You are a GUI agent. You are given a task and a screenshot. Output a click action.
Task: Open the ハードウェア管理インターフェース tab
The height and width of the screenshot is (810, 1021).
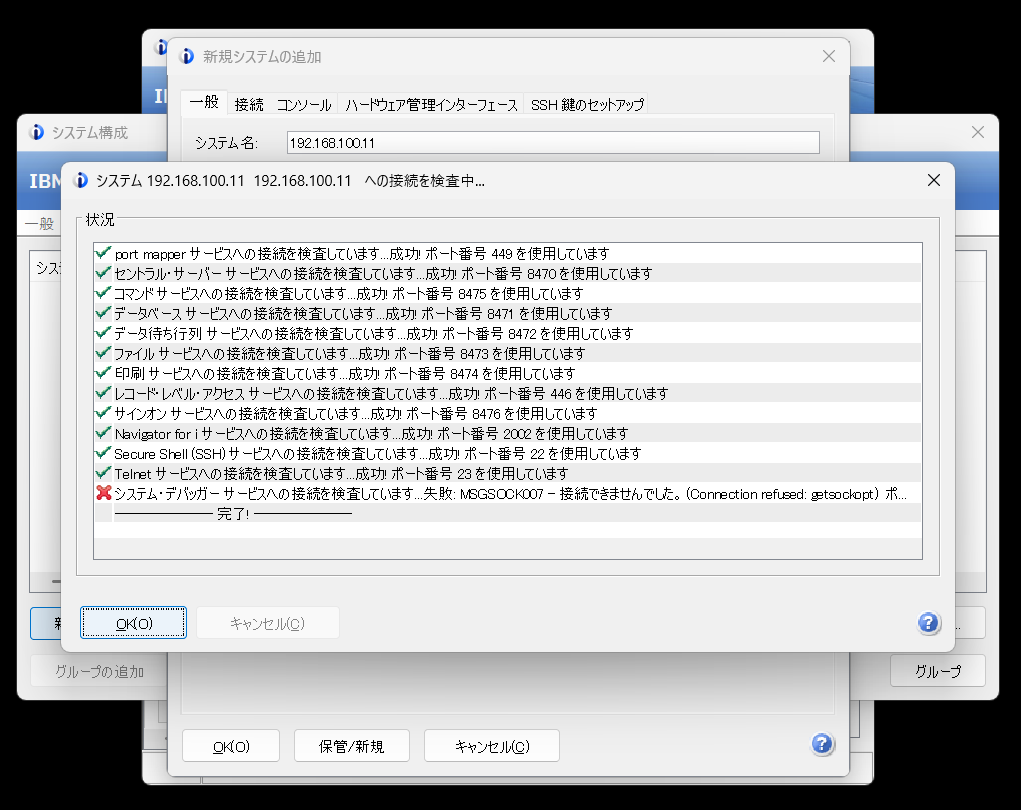point(431,104)
